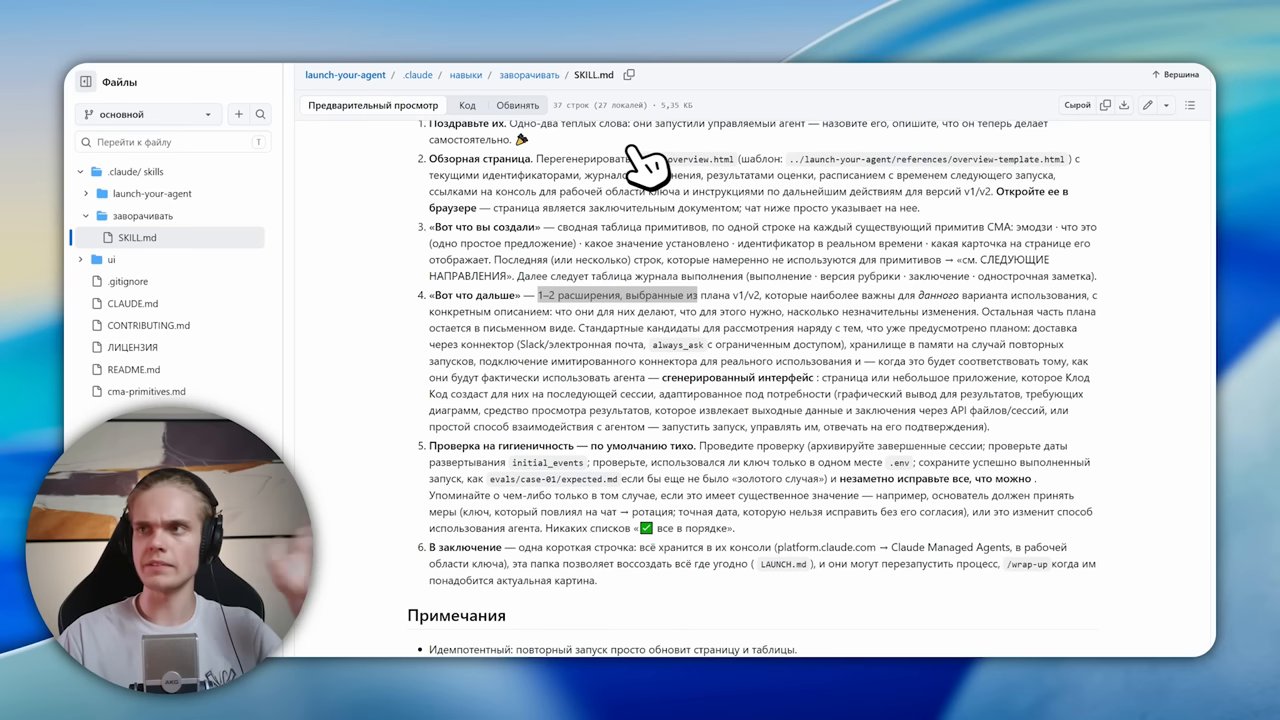Click the ../launch-your-agent/references/overview-template.html code path

point(926,159)
